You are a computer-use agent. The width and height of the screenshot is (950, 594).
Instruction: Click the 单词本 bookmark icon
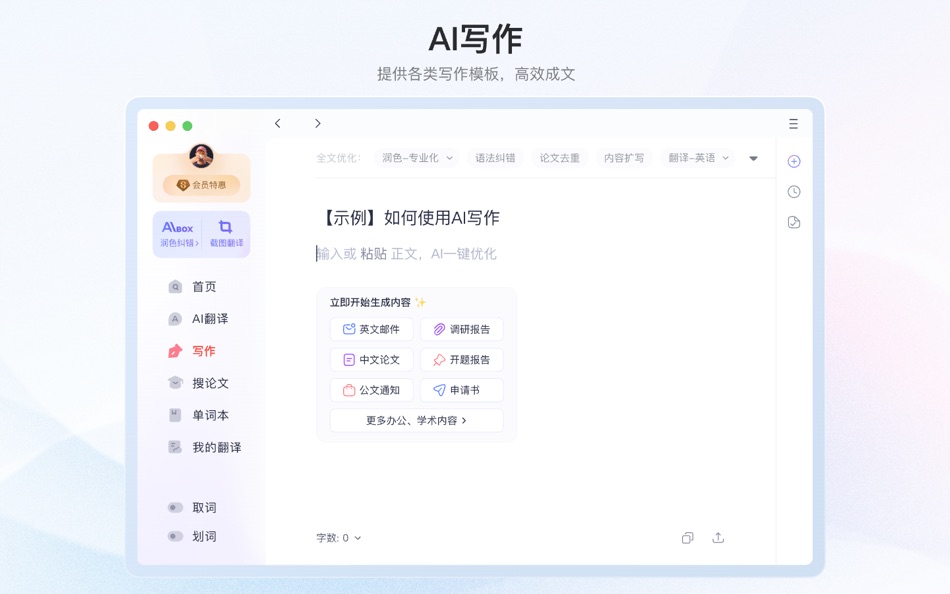(x=175, y=415)
